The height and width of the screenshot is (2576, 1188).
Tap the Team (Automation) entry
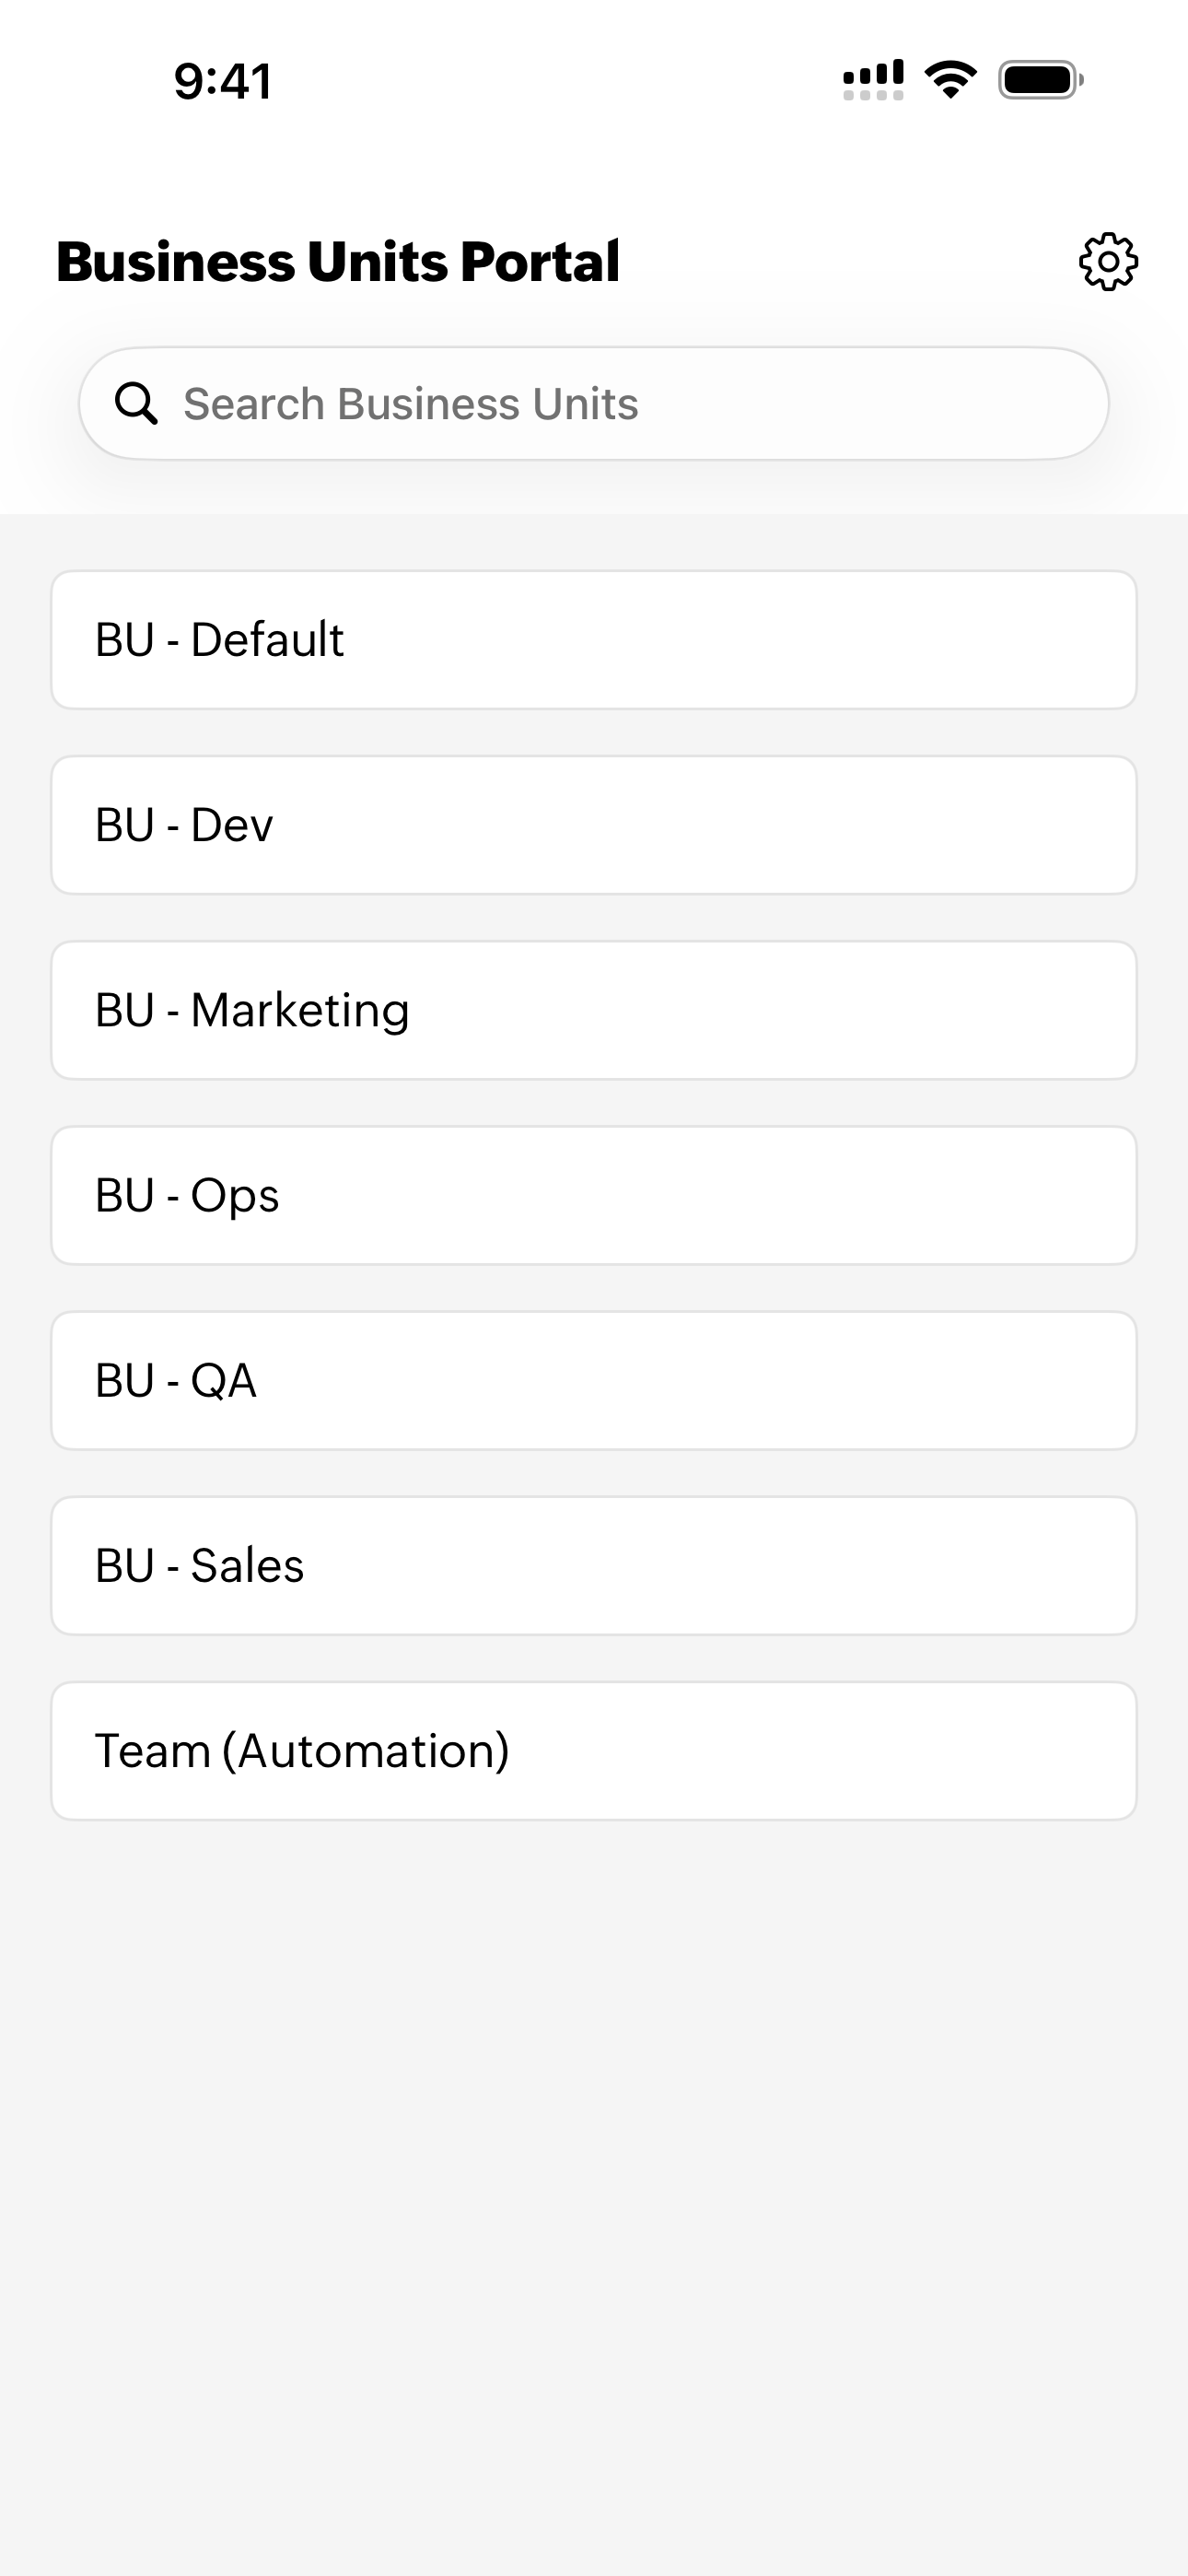(x=594, y=1750)
